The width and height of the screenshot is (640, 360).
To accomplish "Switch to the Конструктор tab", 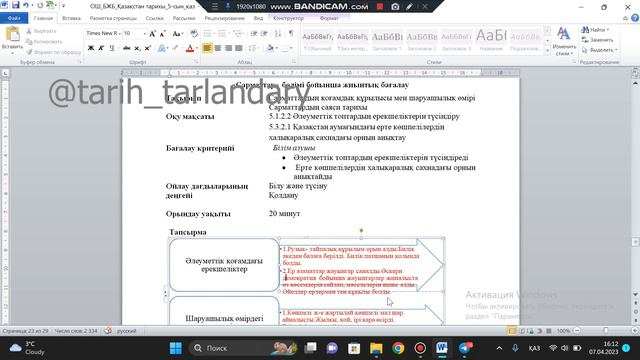I will tap(288, 18).
